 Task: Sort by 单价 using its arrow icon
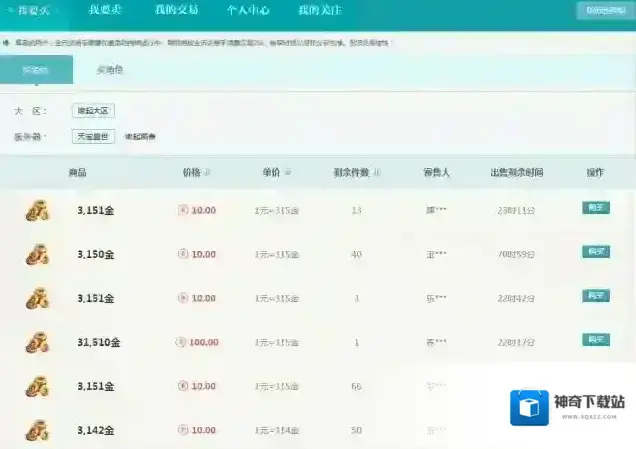[x=288, y=173]
